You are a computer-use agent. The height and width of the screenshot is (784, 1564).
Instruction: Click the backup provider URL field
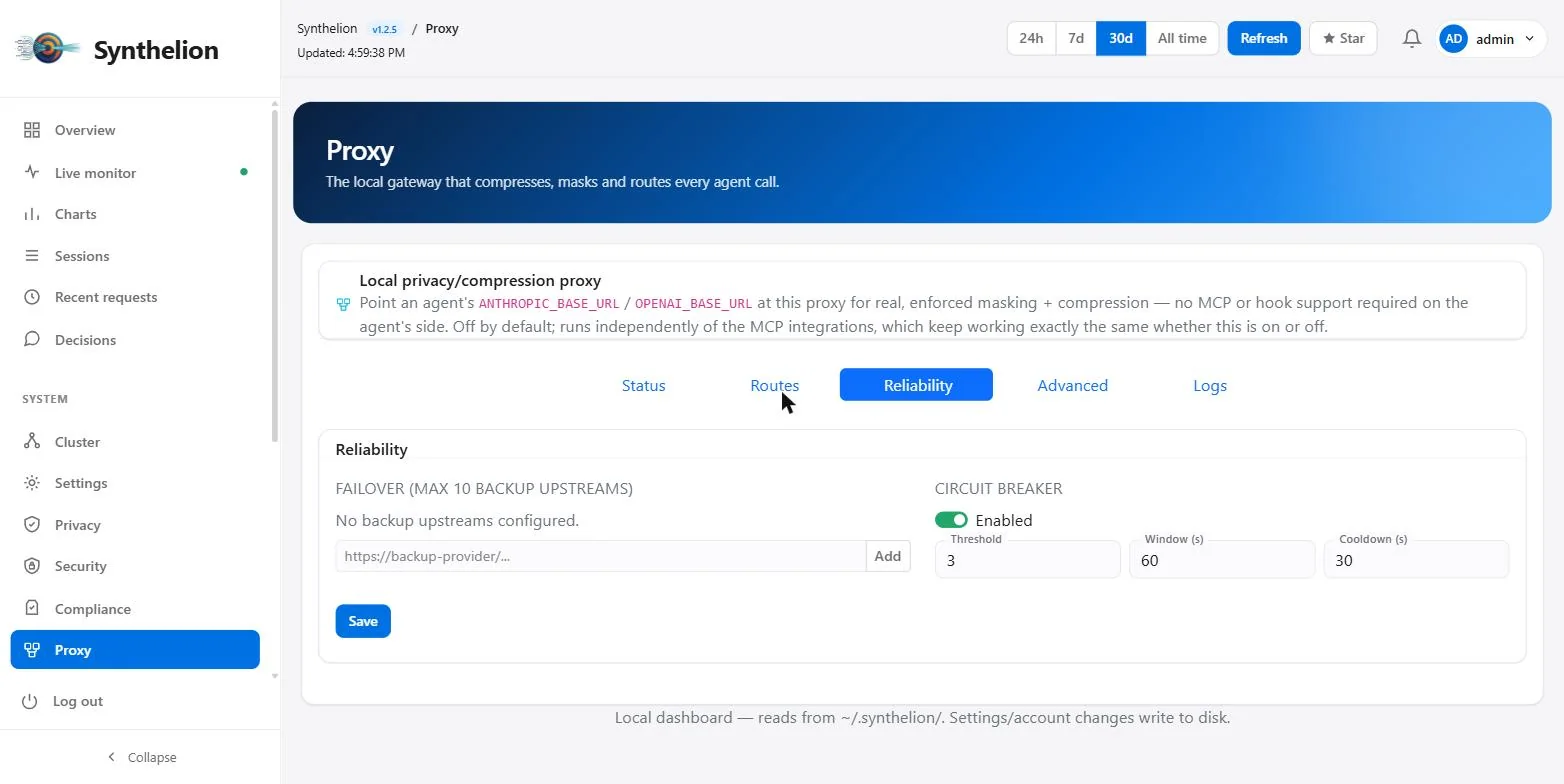tap(601, 556)
